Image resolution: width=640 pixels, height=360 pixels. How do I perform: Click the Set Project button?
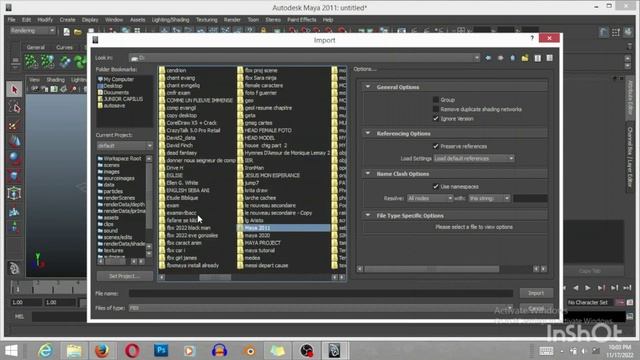coord(124,276)
